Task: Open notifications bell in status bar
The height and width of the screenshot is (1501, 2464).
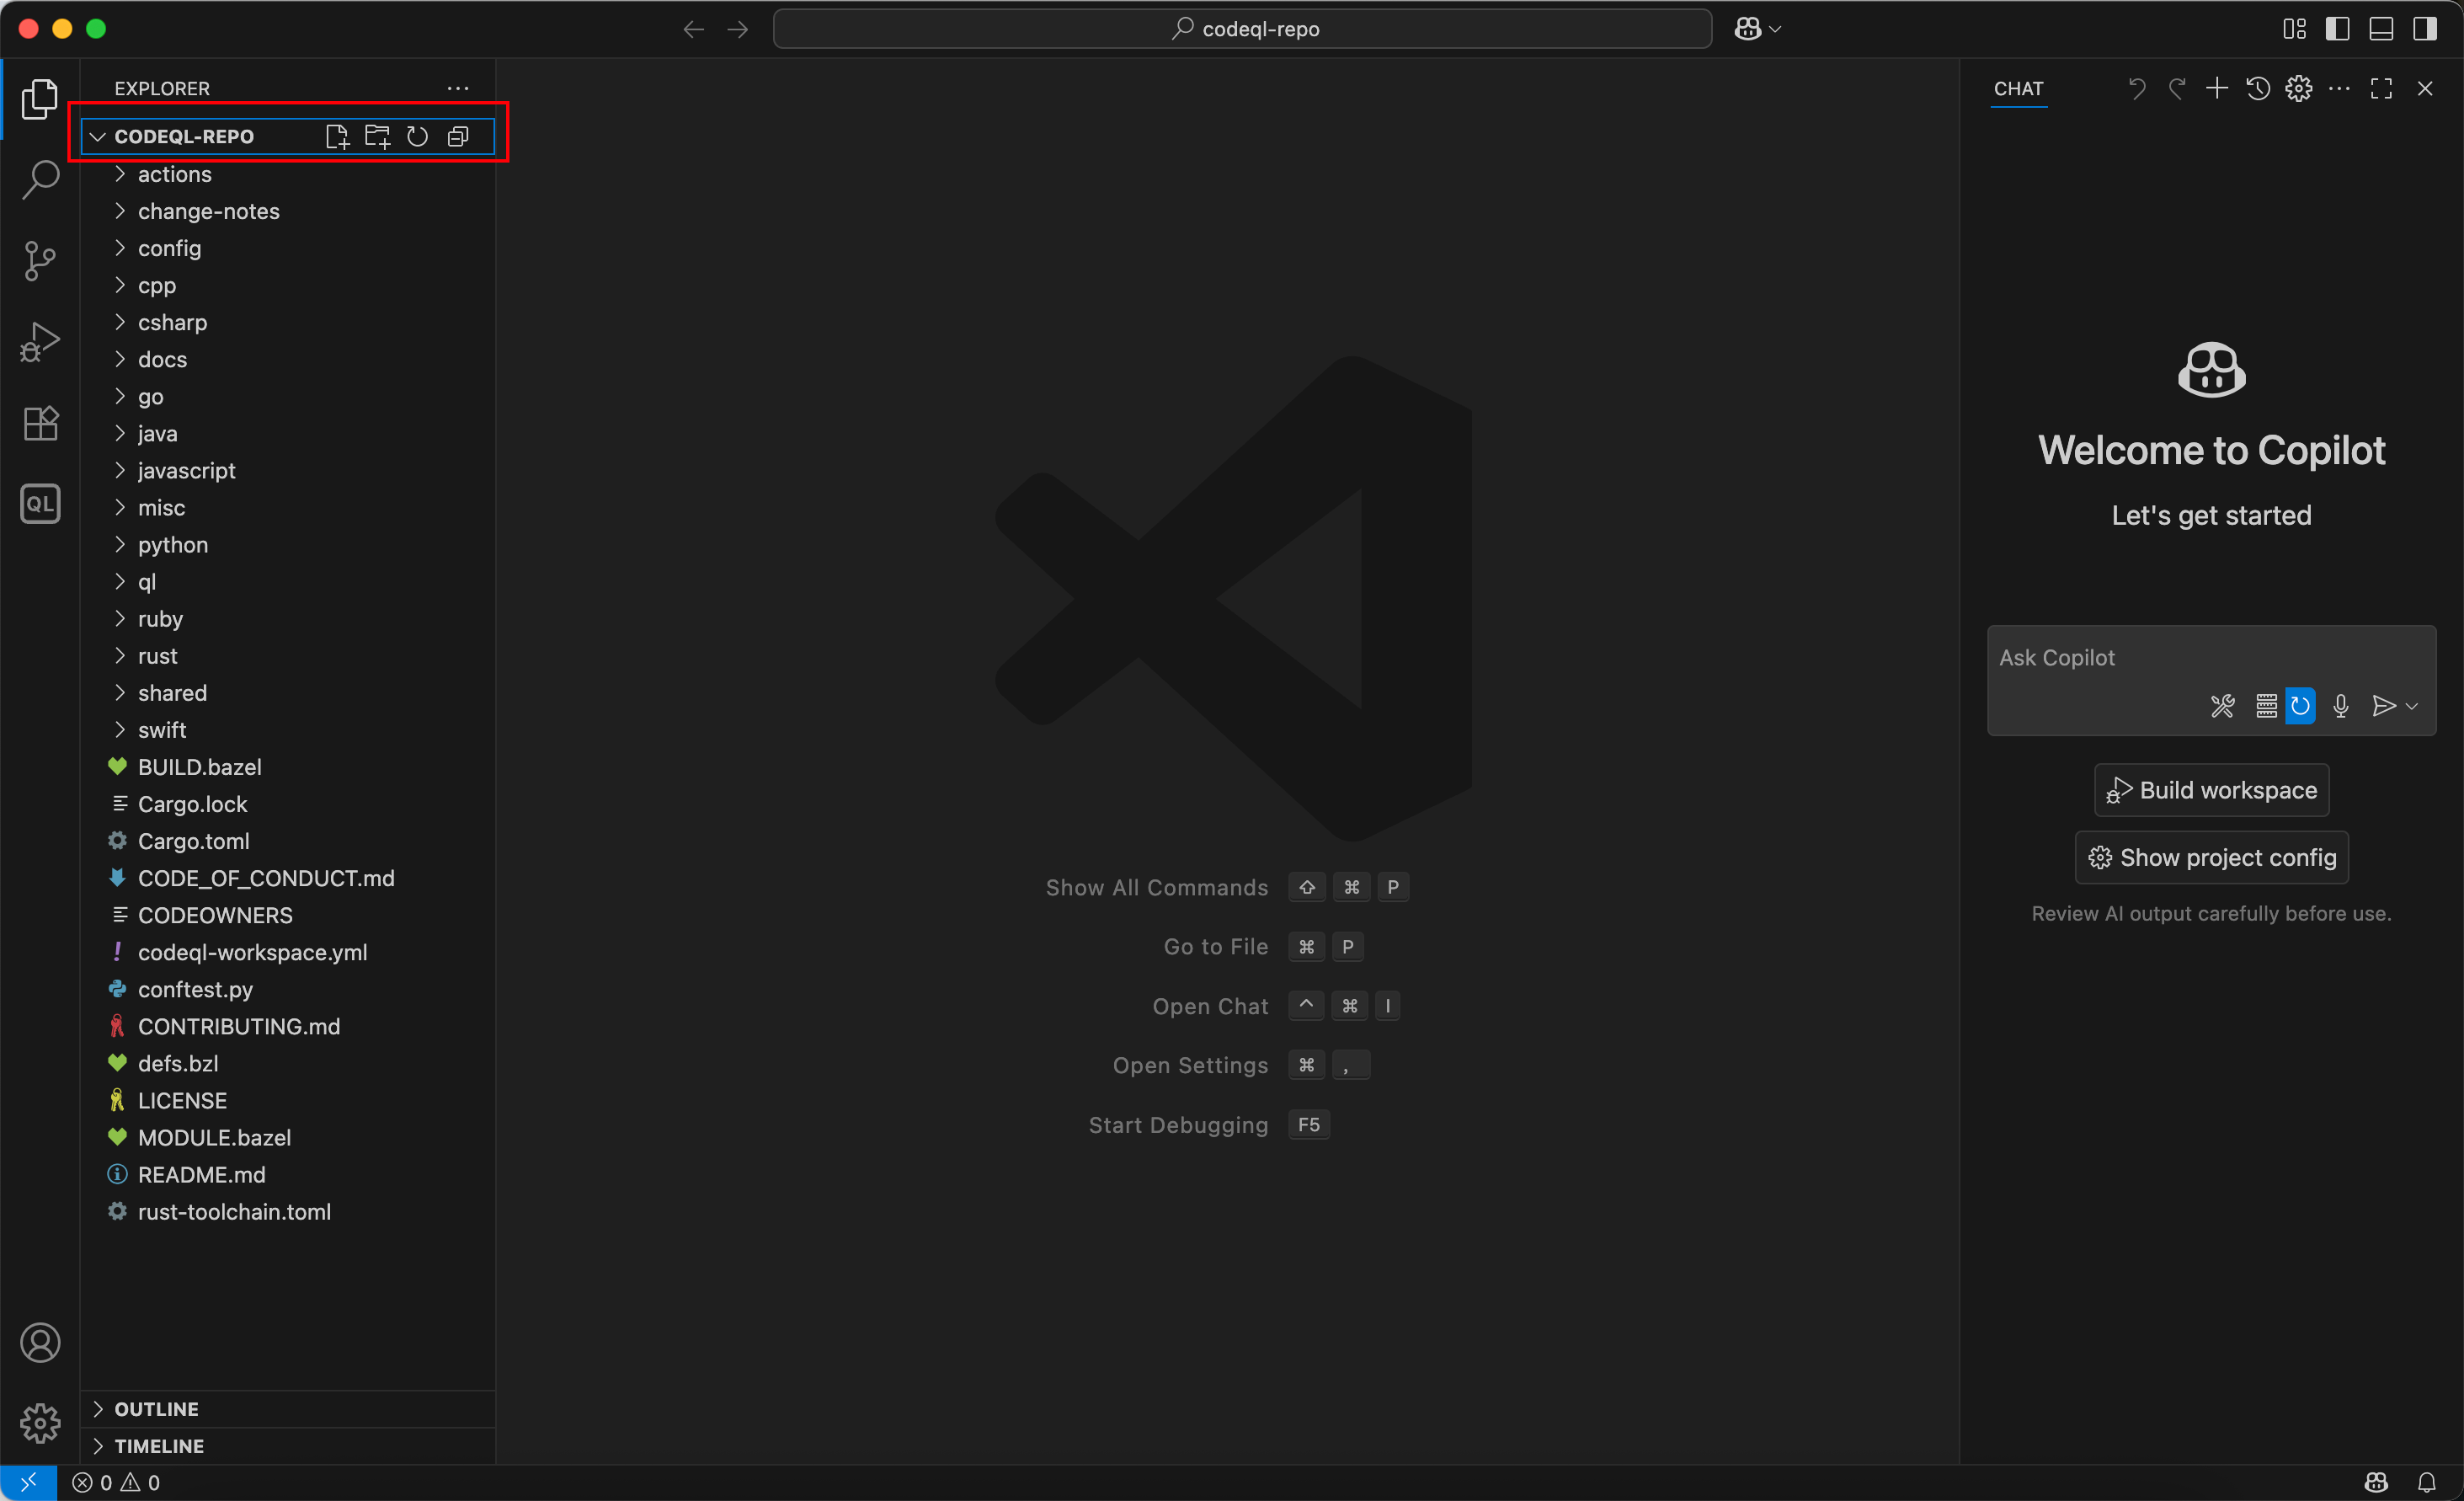Action: 2427,1482
